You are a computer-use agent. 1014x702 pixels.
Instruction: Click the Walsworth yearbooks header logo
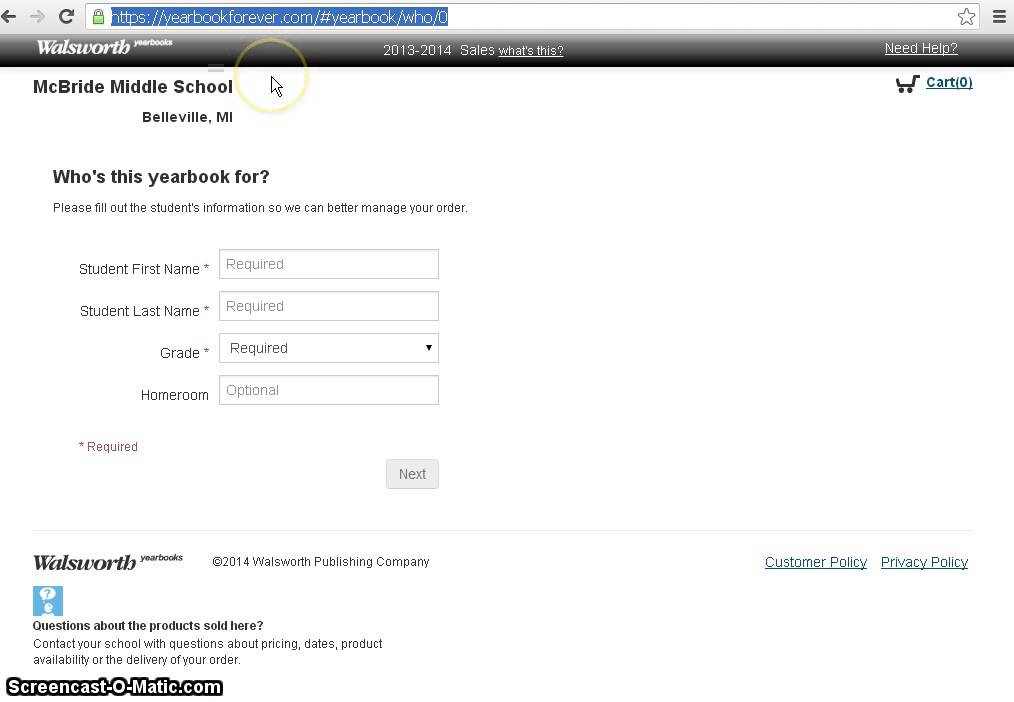coord(105,47)
